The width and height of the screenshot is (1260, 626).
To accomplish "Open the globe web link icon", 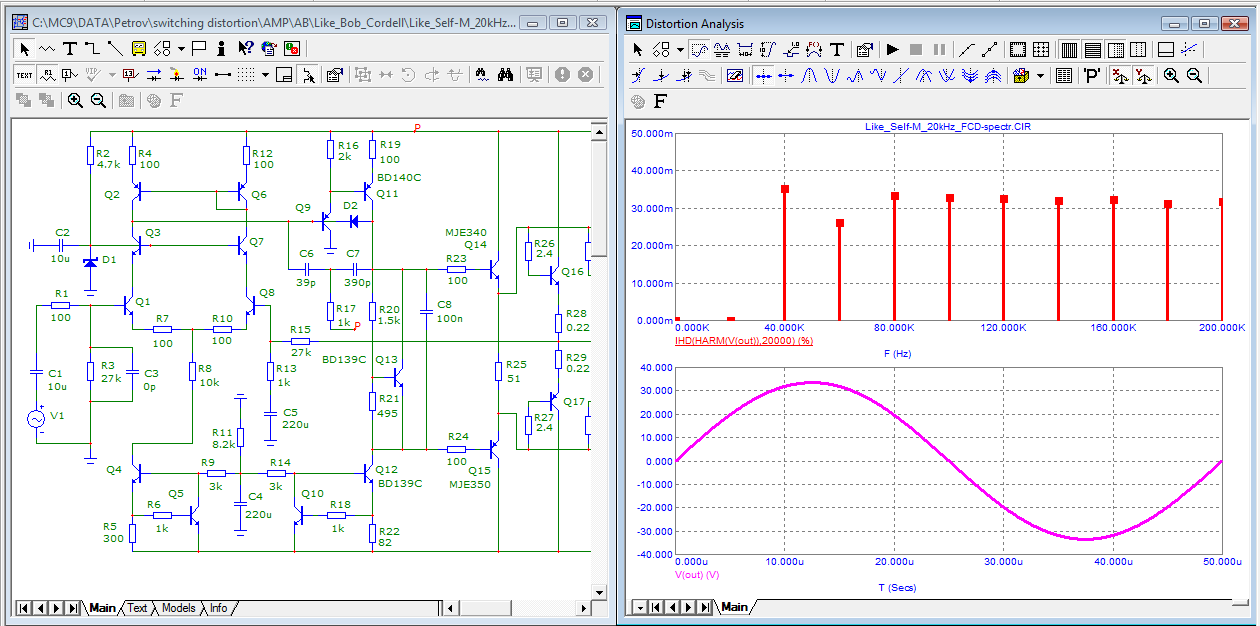I will (x=269, y=48).
